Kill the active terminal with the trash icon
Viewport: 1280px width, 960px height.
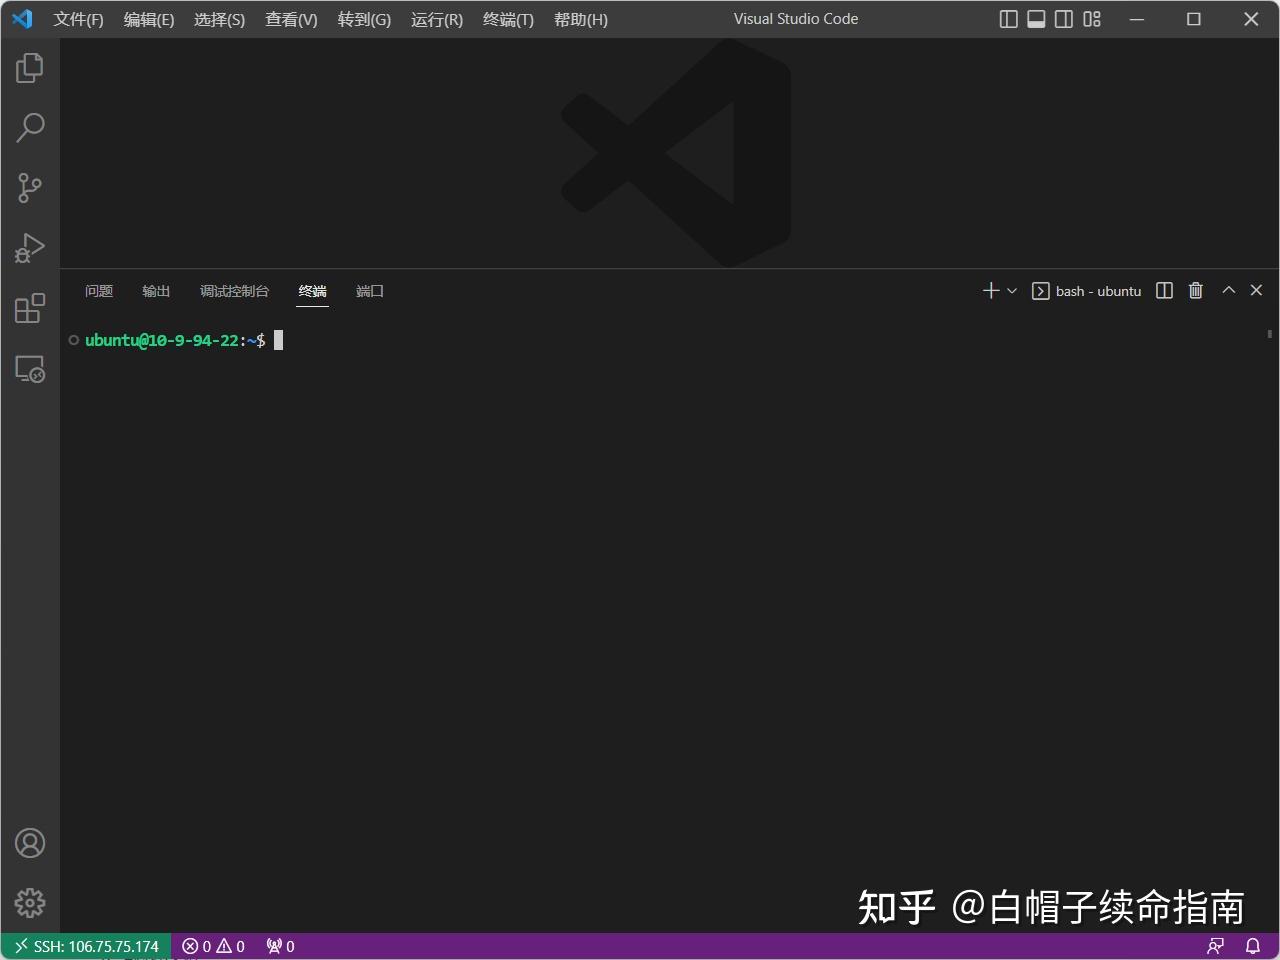tap(1195, 290)
